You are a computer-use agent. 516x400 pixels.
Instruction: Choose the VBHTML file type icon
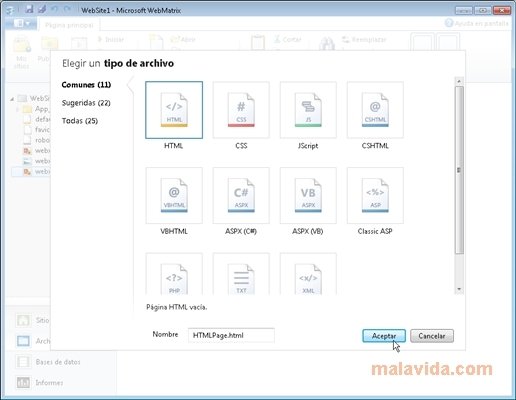point(174,196)
